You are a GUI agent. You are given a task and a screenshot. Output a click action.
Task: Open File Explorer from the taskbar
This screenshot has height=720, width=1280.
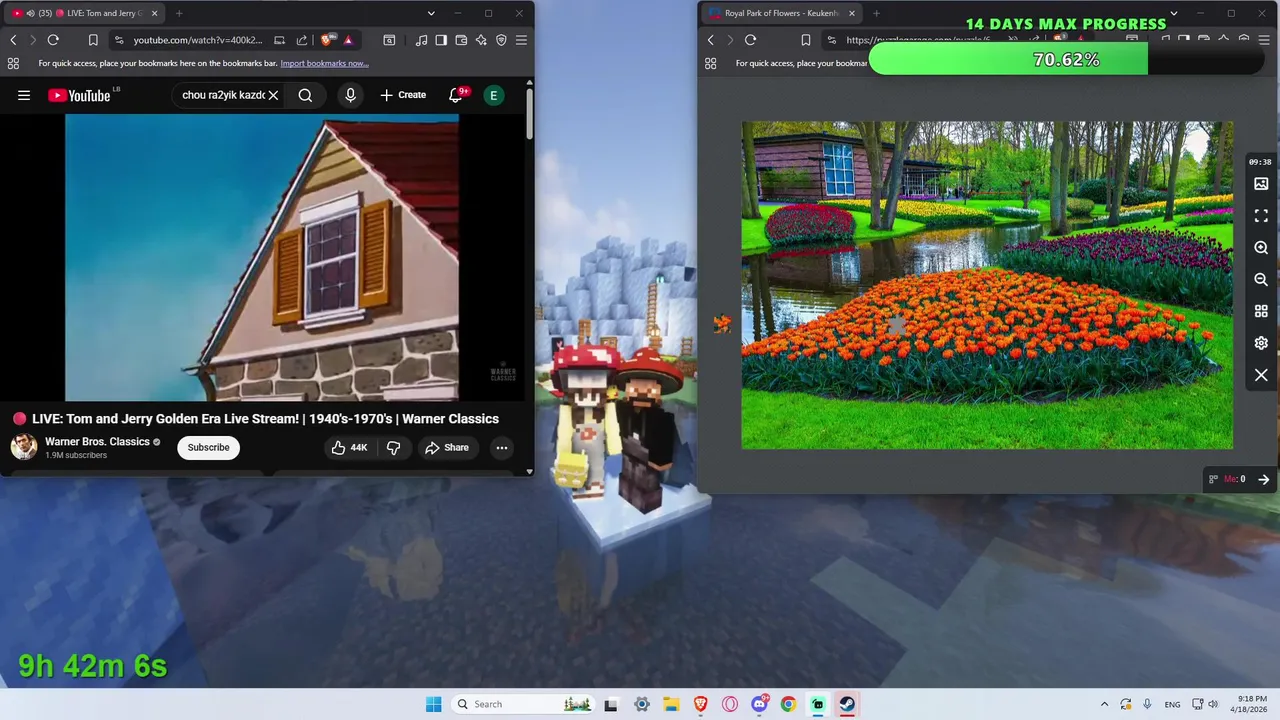point(671,704)
